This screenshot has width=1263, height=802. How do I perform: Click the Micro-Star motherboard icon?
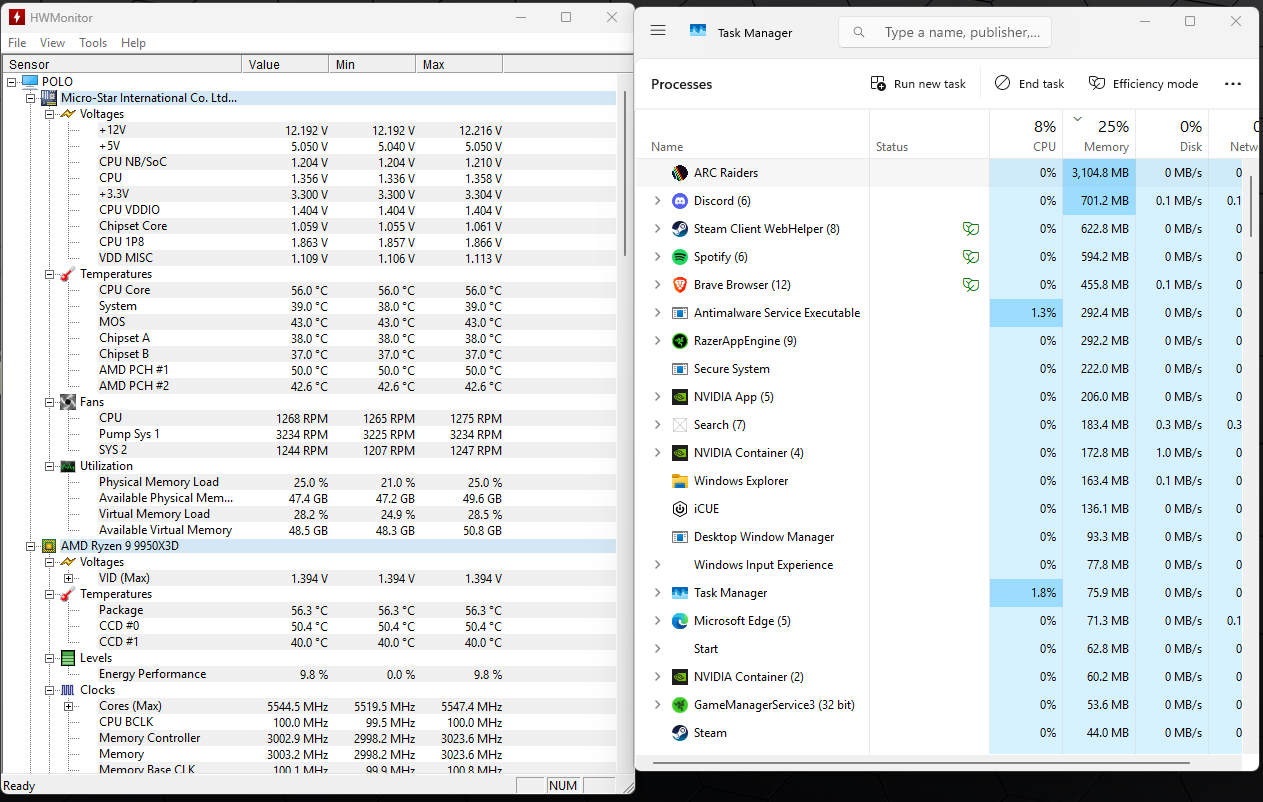click(49, 98)
